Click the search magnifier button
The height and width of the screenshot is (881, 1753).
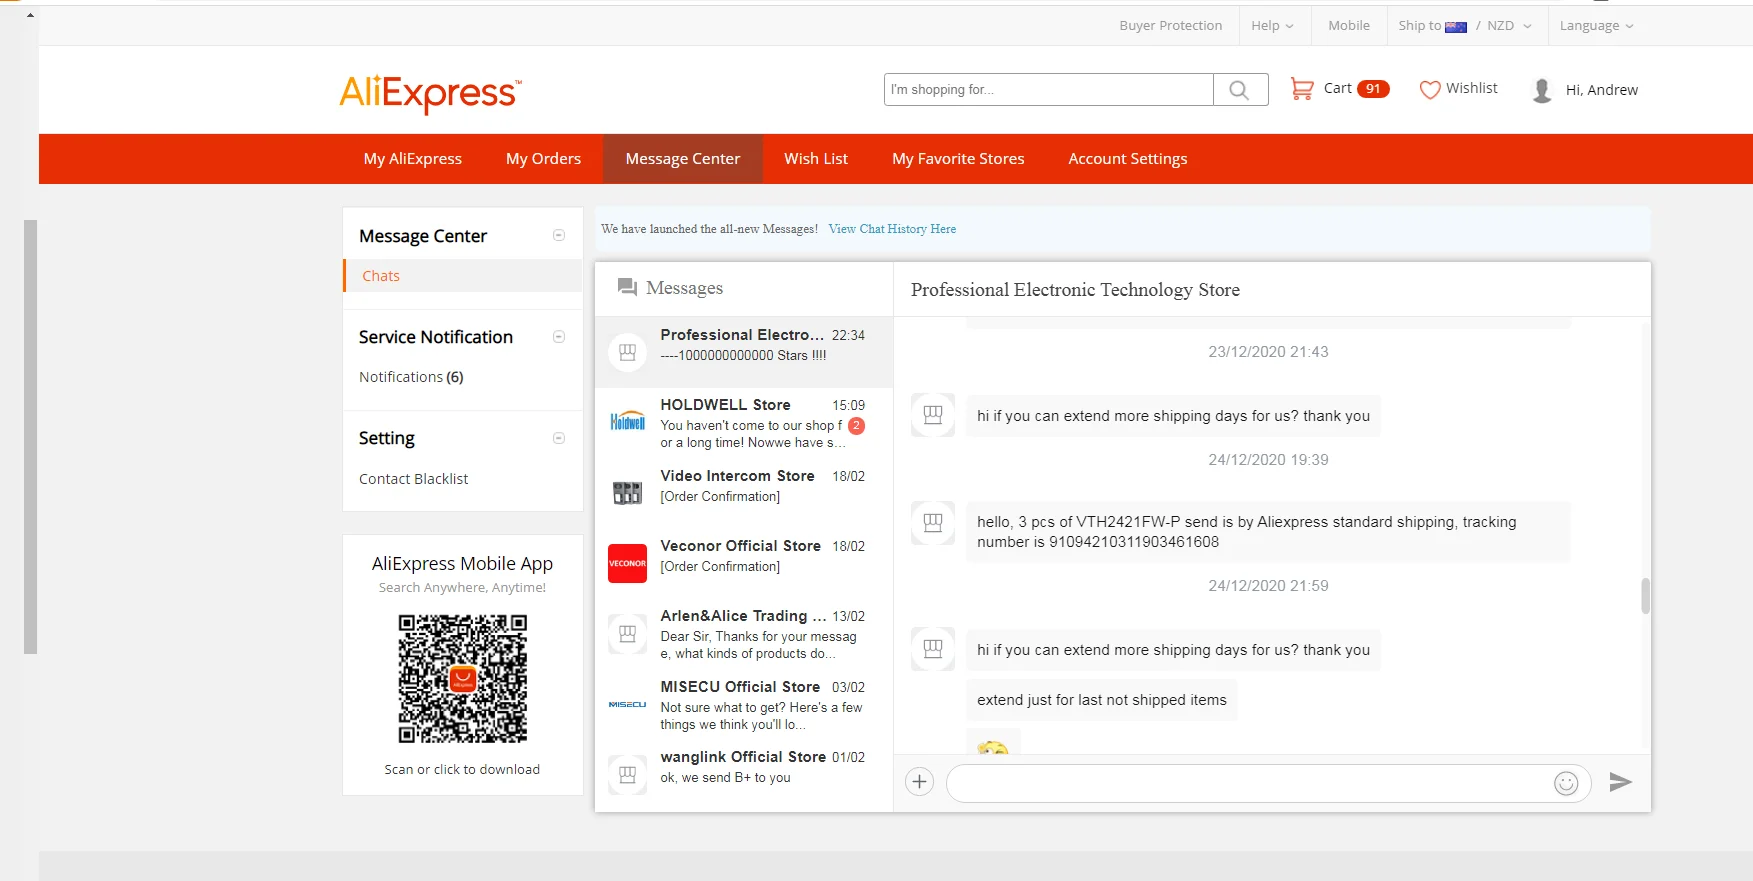[1240, 90]
